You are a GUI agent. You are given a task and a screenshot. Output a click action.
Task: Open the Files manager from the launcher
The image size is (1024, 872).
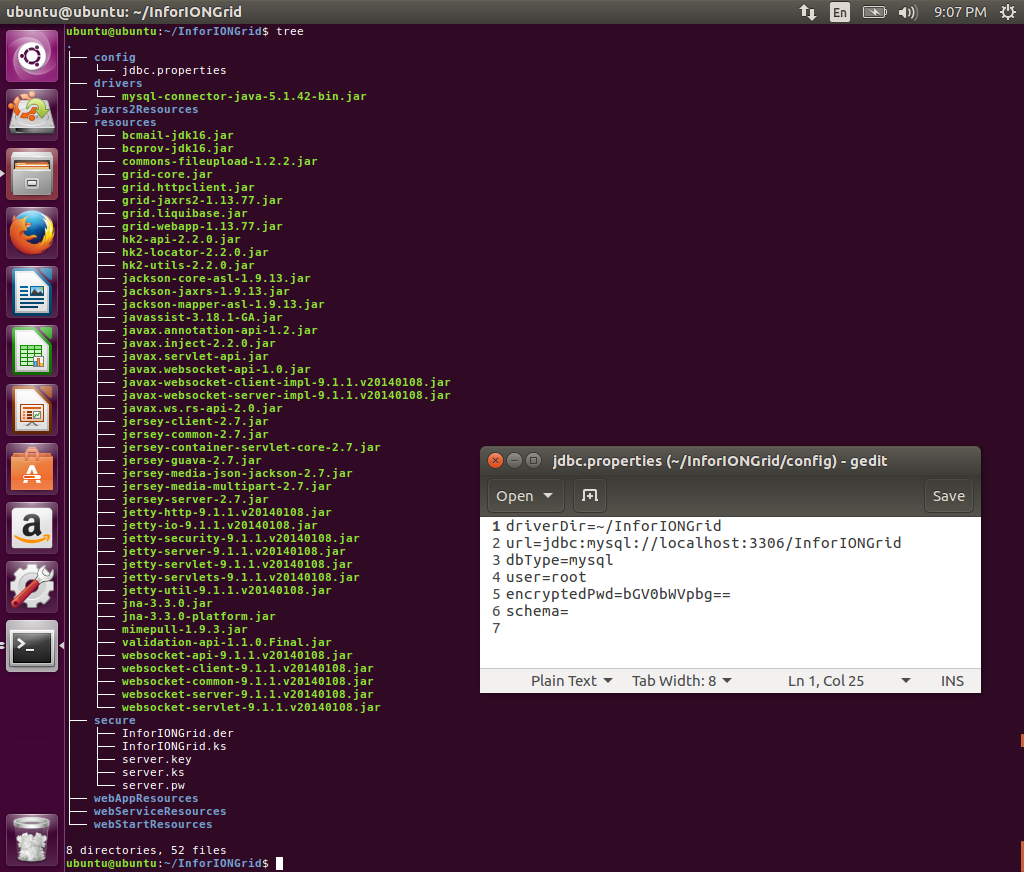[x=33, y=175]
